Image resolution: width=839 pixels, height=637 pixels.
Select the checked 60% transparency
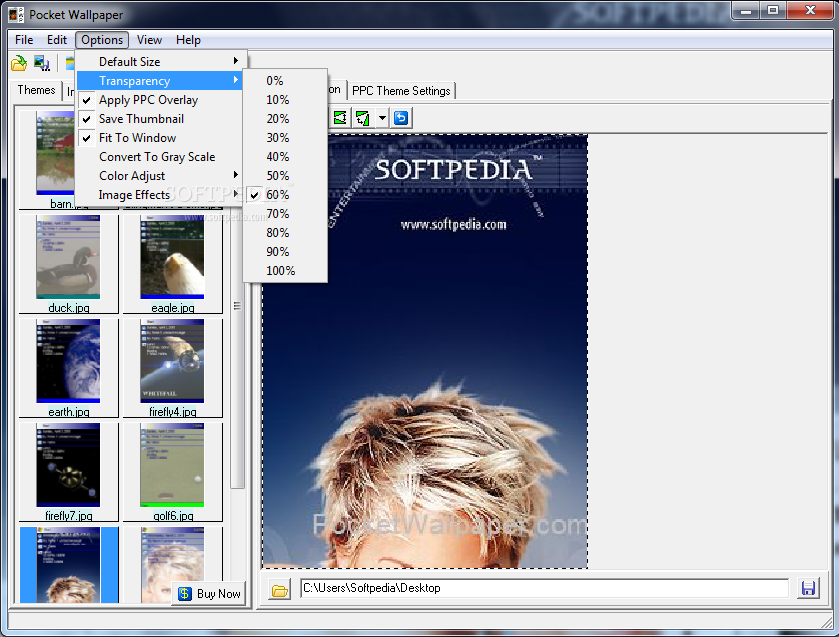pos(285,195)
